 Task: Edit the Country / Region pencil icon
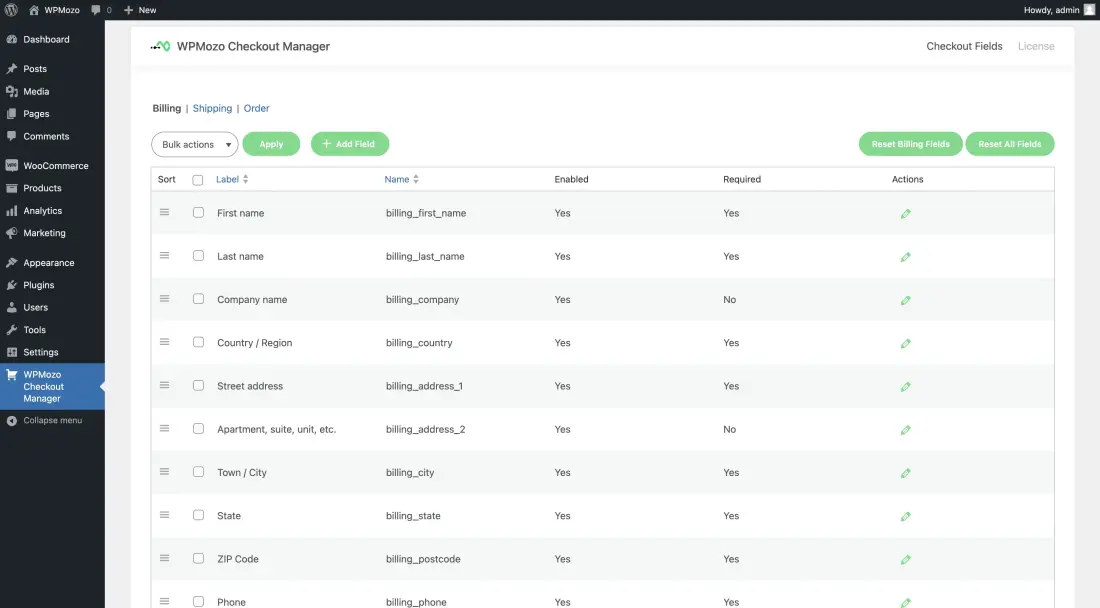pos(906,344)
